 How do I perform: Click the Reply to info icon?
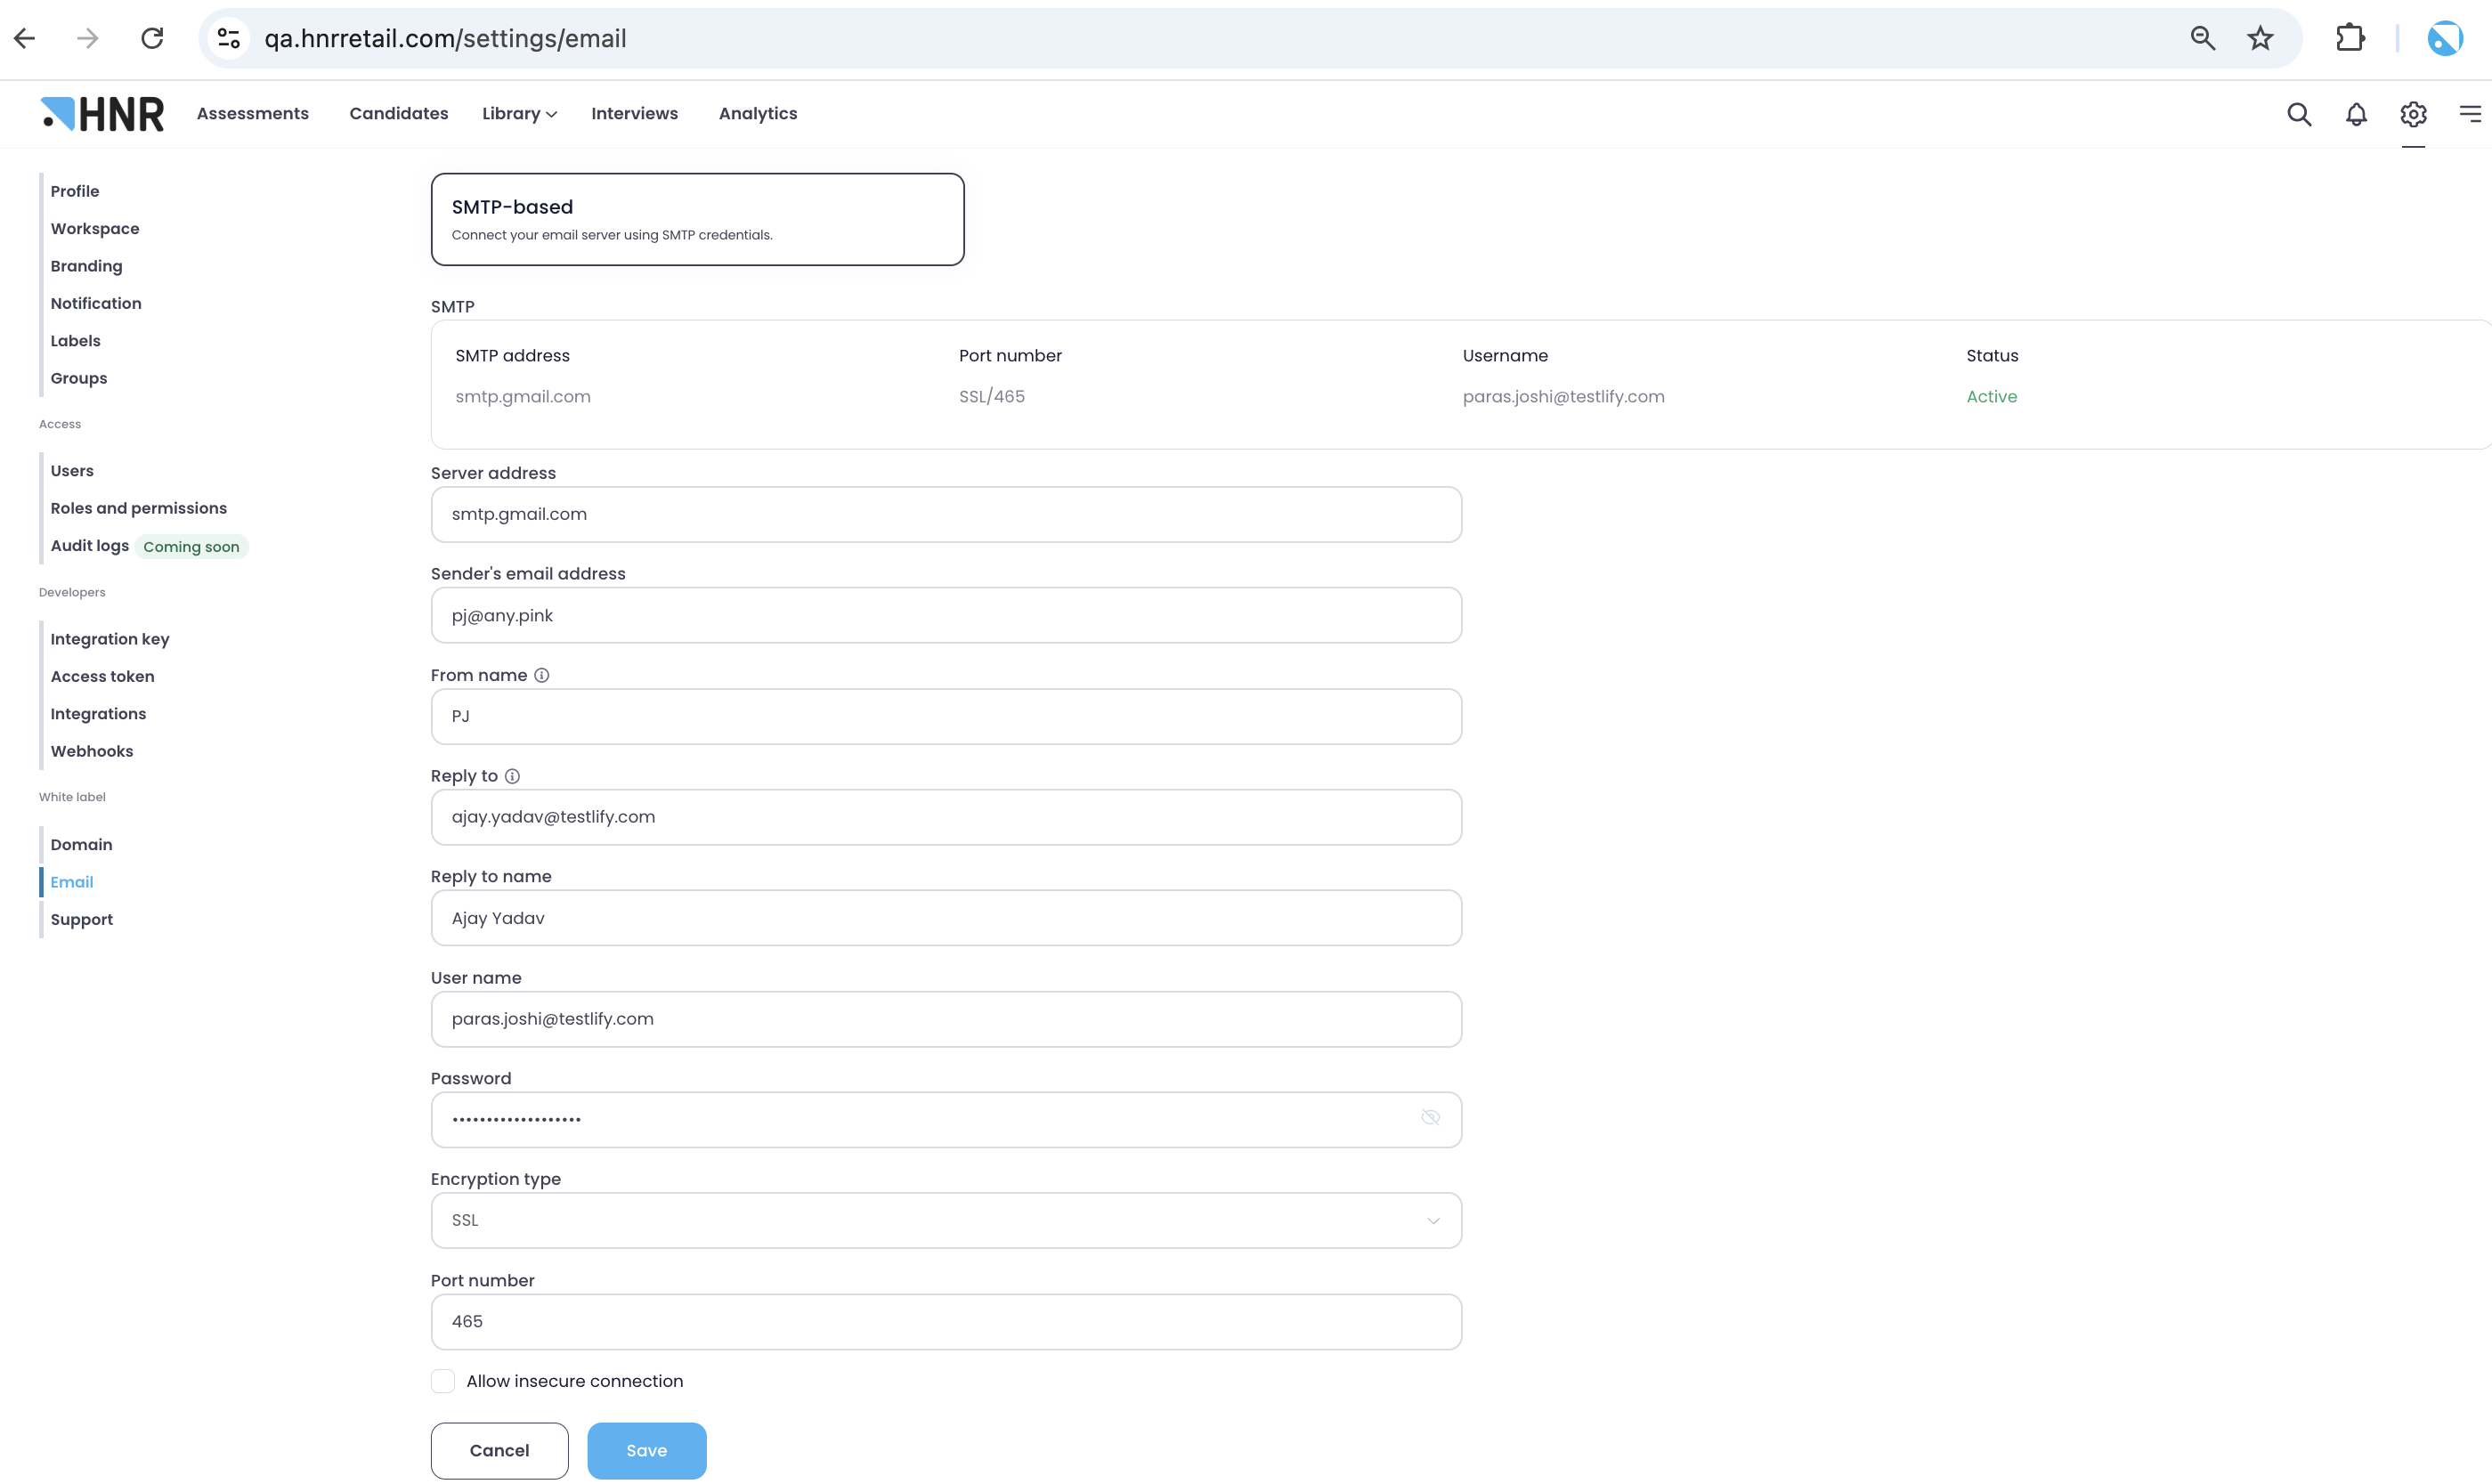512,776
